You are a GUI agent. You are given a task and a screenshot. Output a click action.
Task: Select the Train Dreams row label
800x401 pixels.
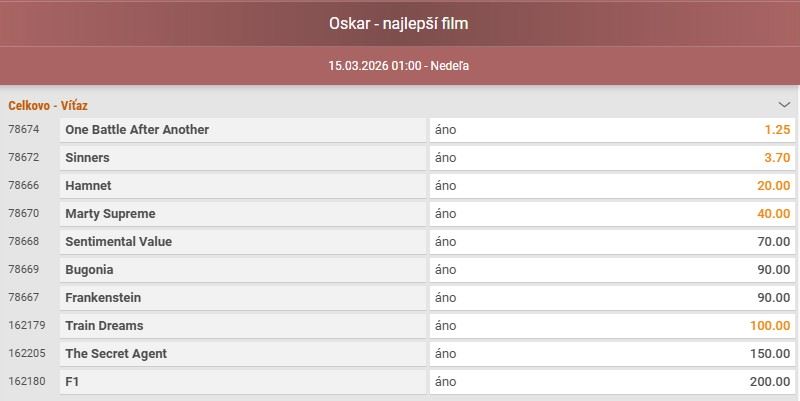pos(104,326)
